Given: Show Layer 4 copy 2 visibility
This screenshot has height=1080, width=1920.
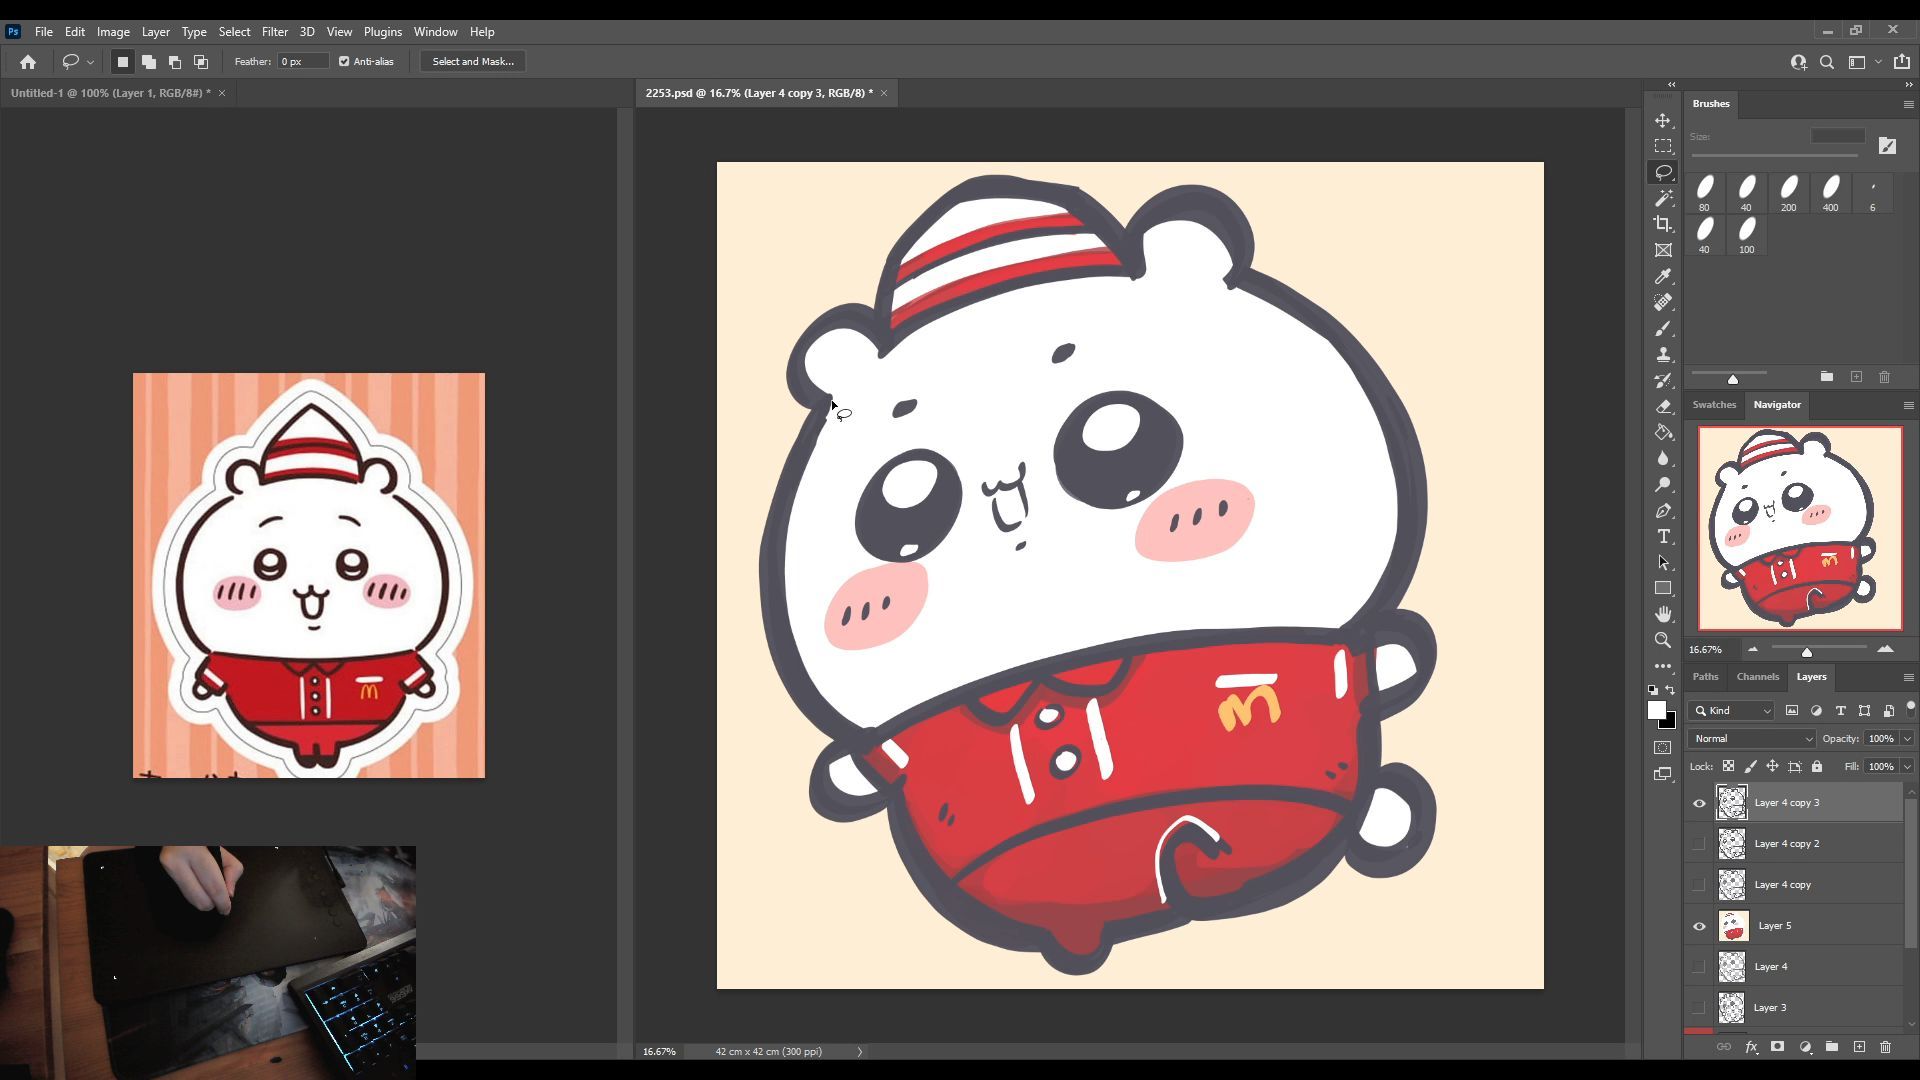Looking at the screenshot, I should click(x=1699, y=844).
